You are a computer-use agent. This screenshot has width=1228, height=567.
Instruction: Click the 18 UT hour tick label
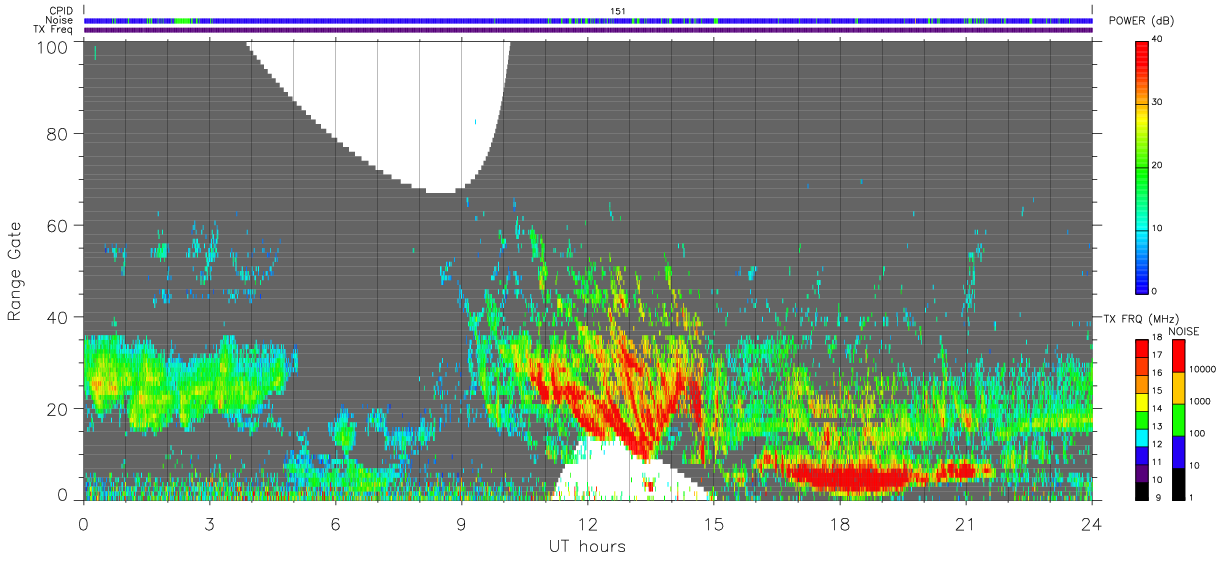[840, 524]
